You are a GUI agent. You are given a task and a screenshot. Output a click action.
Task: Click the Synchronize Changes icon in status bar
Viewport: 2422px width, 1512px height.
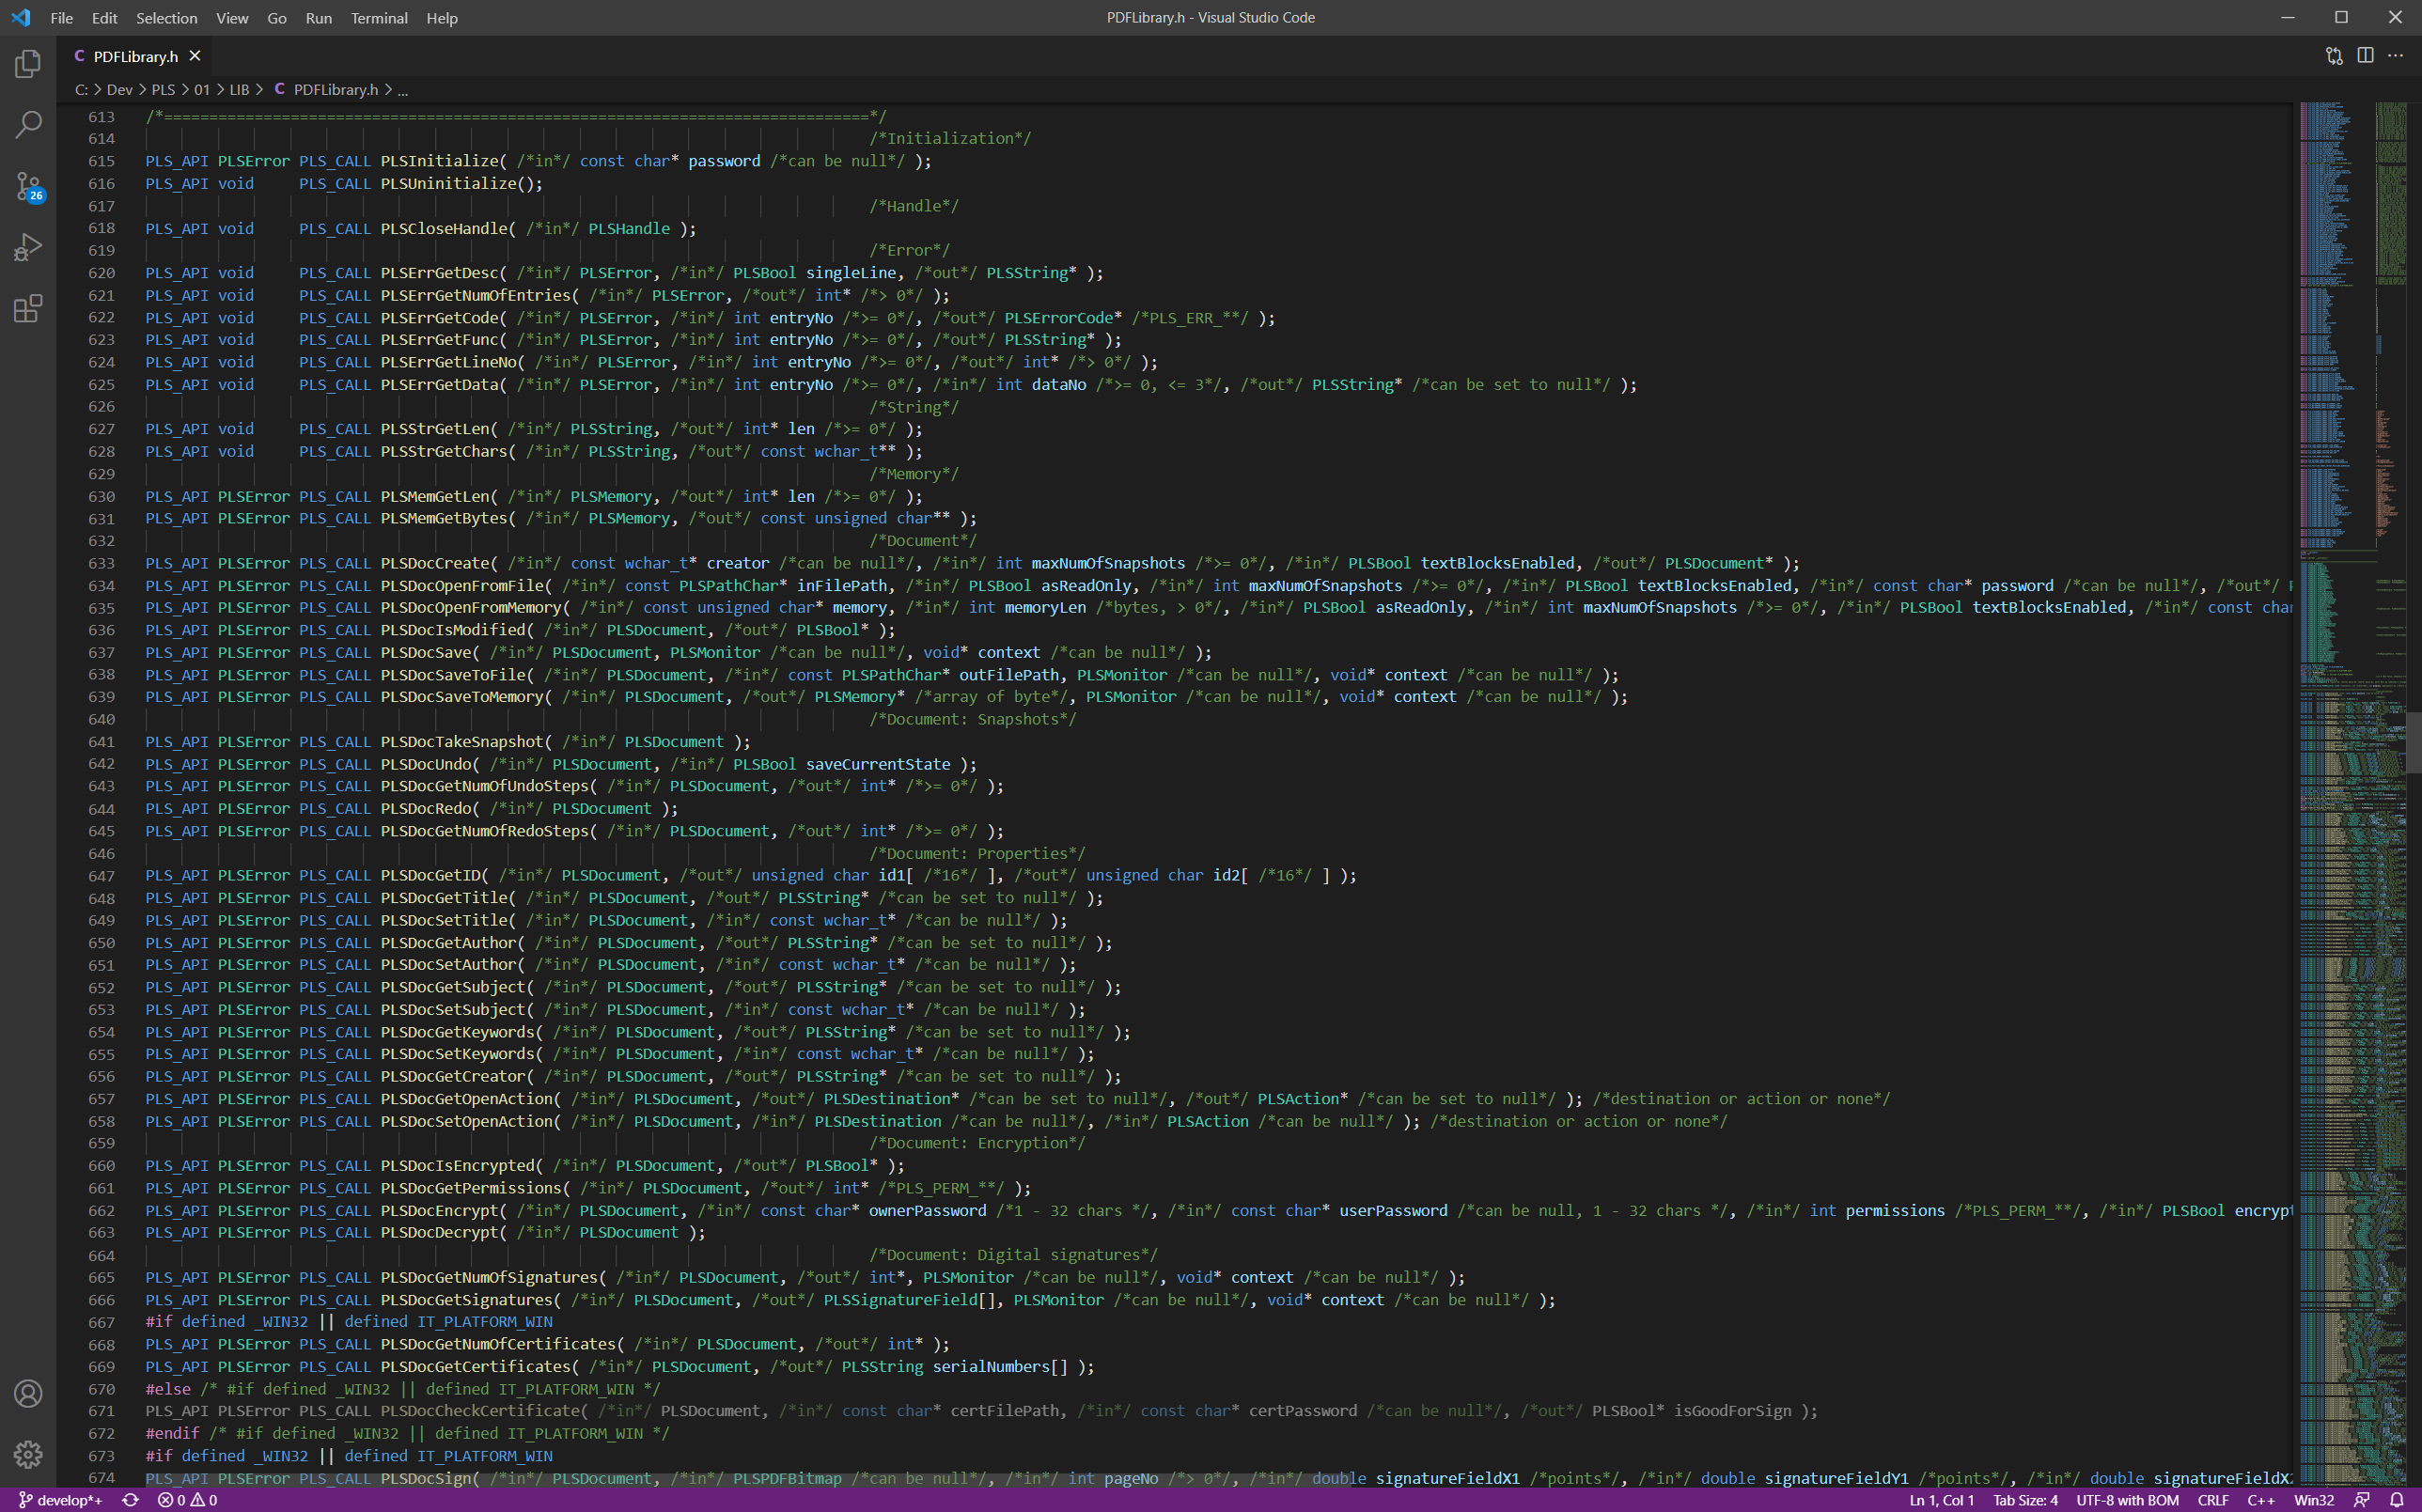130,1500
